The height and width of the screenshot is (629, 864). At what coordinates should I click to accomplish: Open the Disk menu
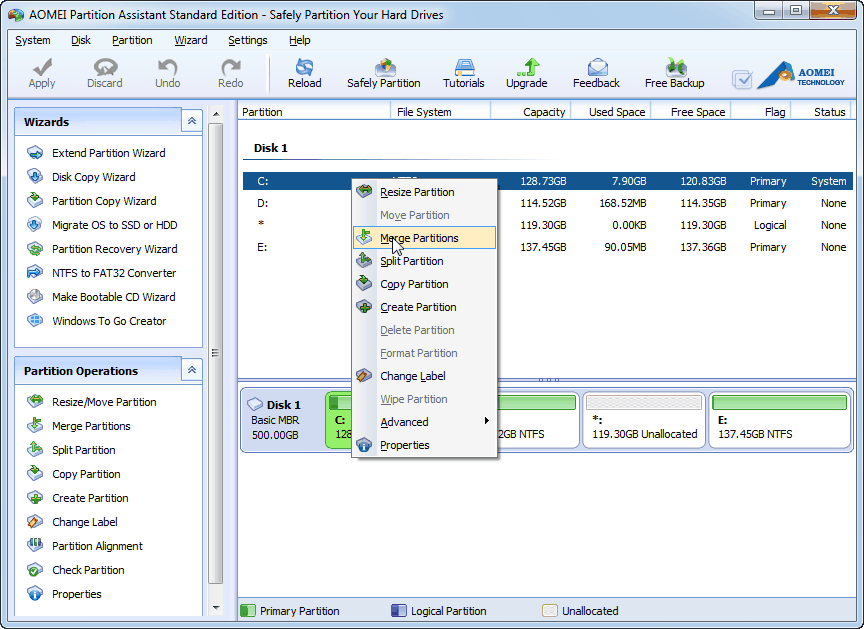81,40
